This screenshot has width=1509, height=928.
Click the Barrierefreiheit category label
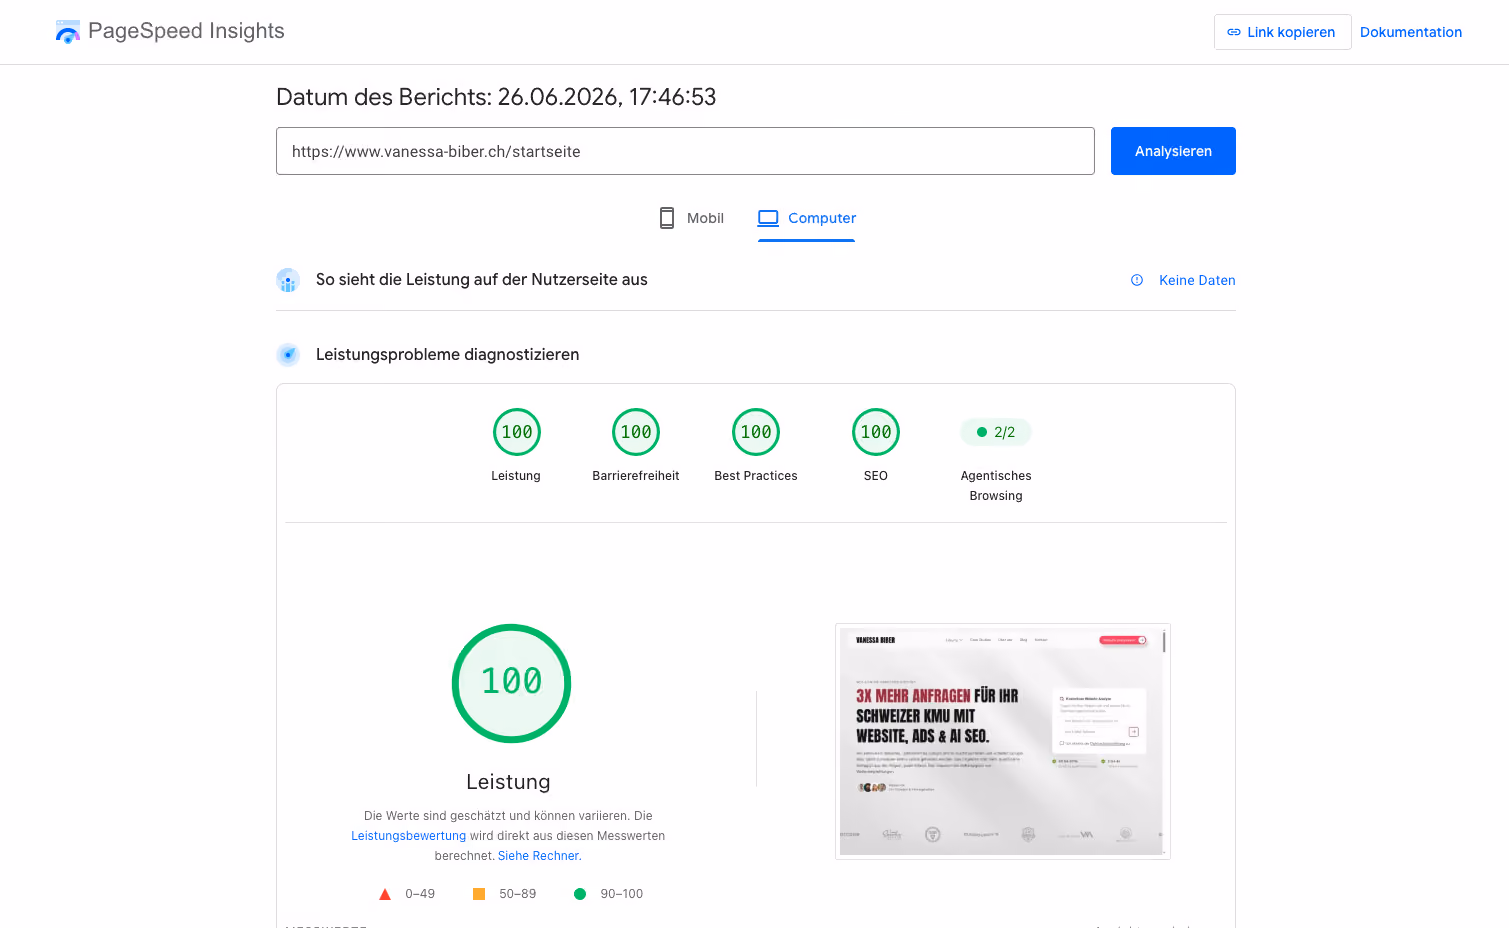coord(636,476)
